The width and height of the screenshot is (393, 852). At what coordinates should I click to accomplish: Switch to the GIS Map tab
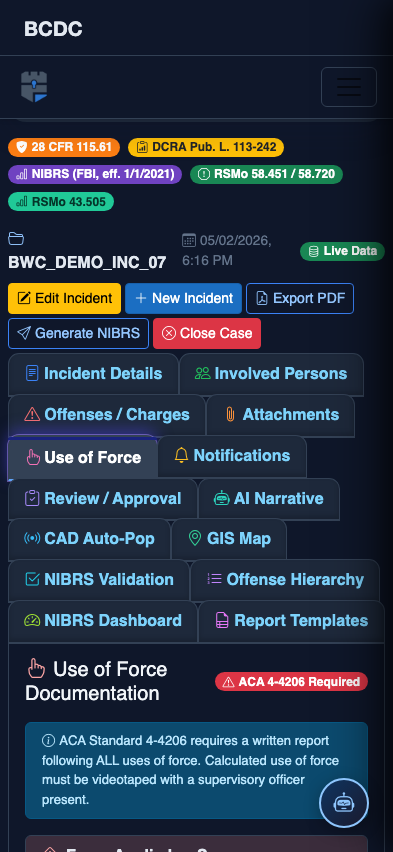pos(229,539)
